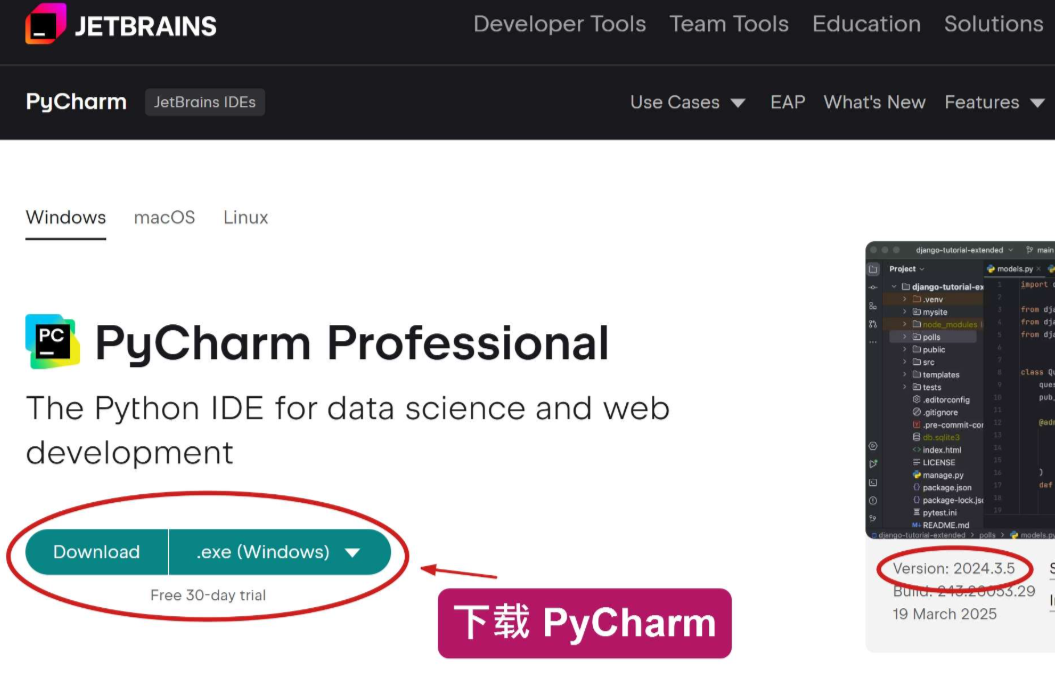The image size is (1055, 693).
Task: Click the green Download button
Action: (96, 552)
